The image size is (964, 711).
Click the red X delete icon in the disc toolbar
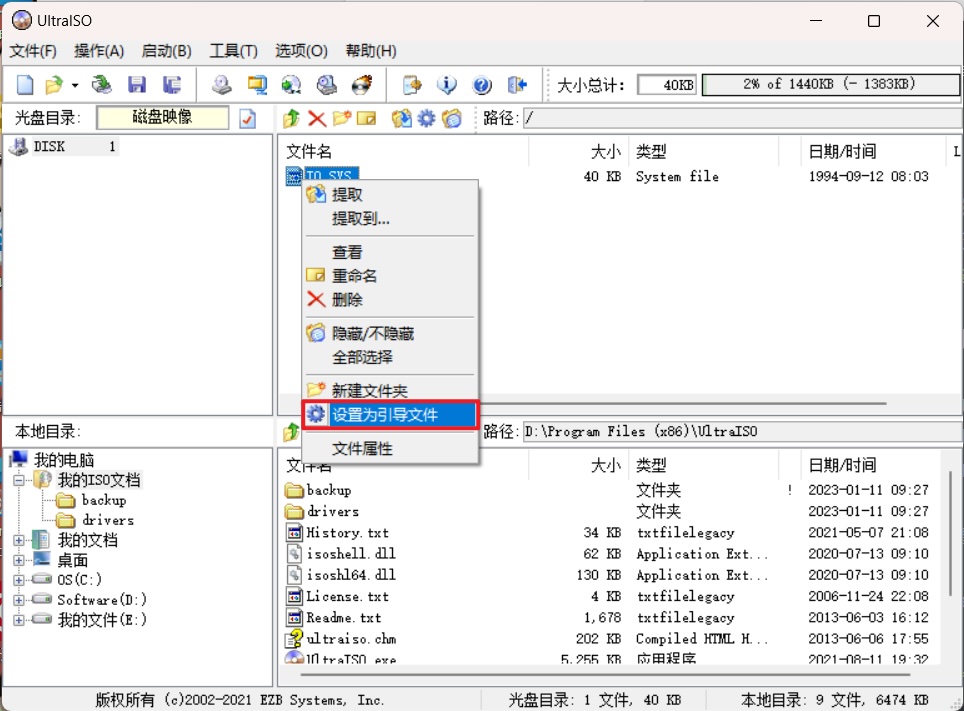tap(317, 118)
